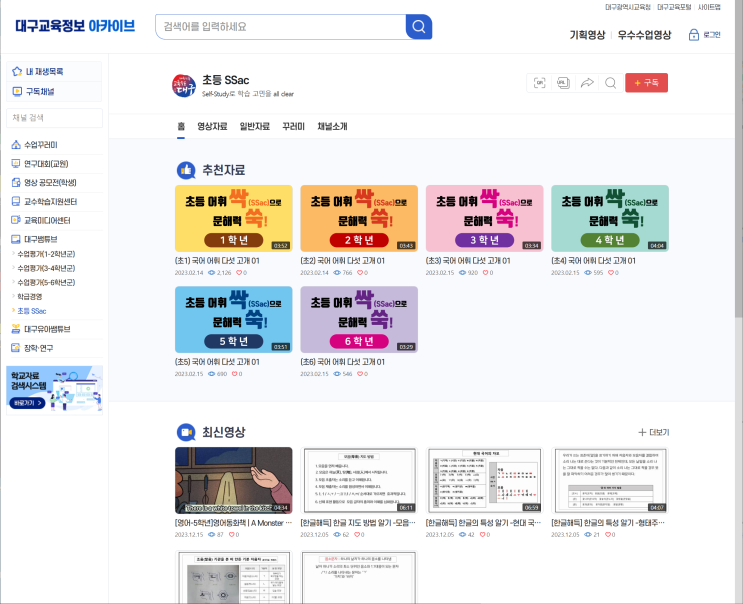Open the 기획영상 menu
This screenshot has height=604, width=743.
[x=587, y=35]
